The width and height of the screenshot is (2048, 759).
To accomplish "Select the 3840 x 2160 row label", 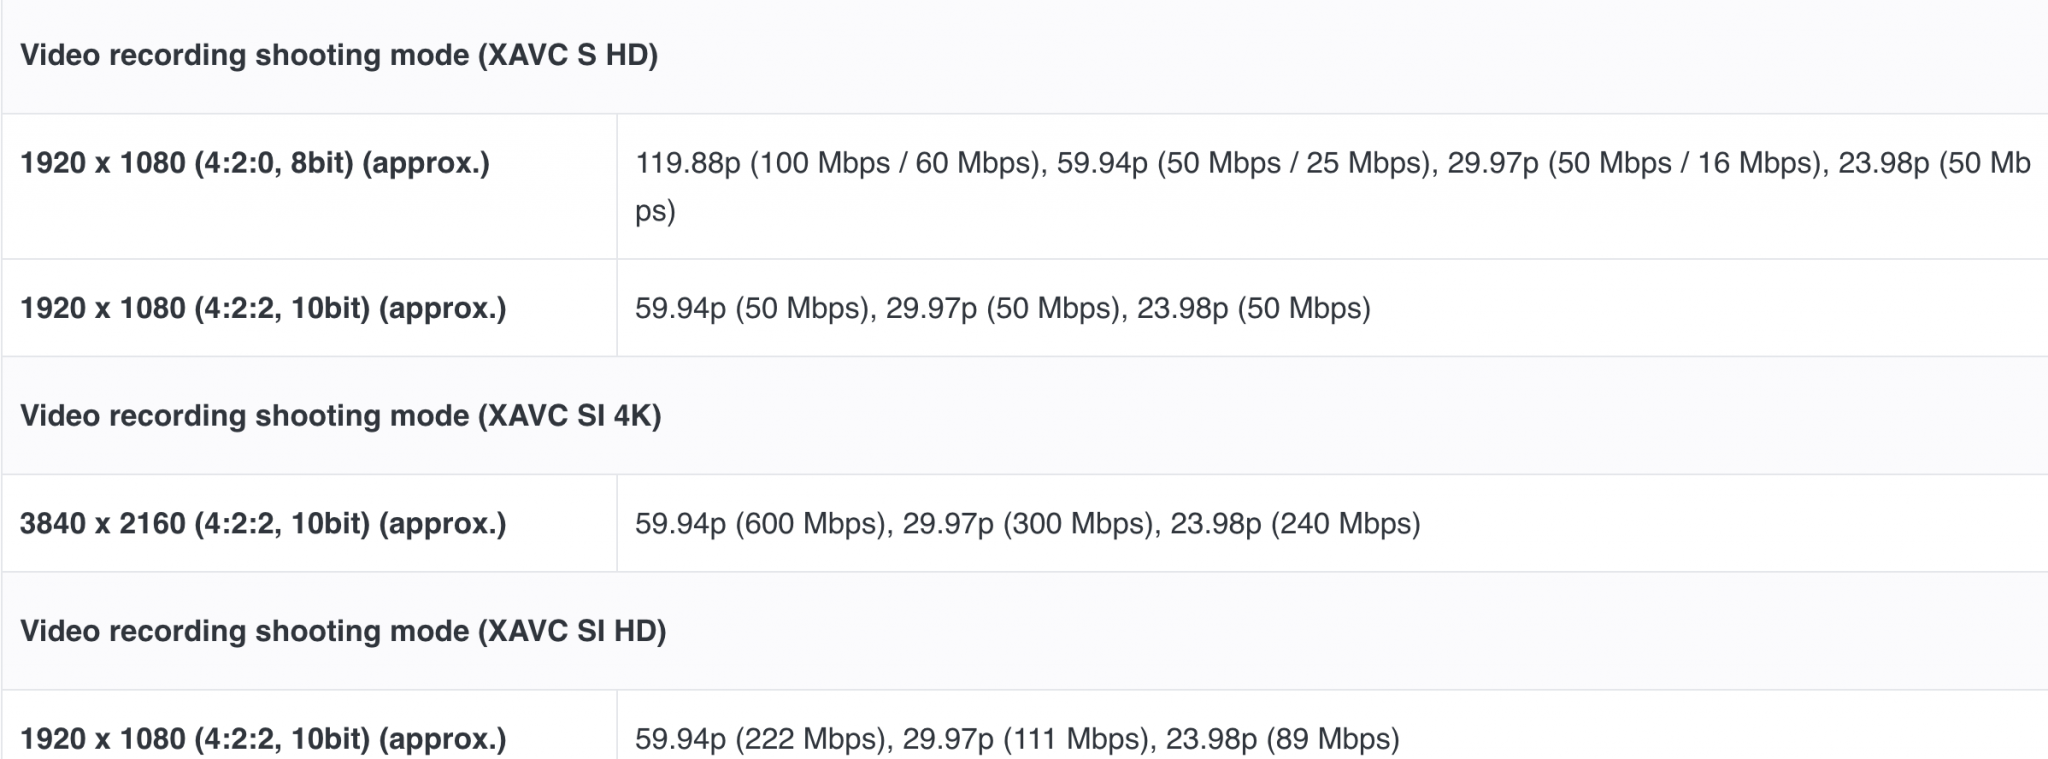I will click(263, 524).
